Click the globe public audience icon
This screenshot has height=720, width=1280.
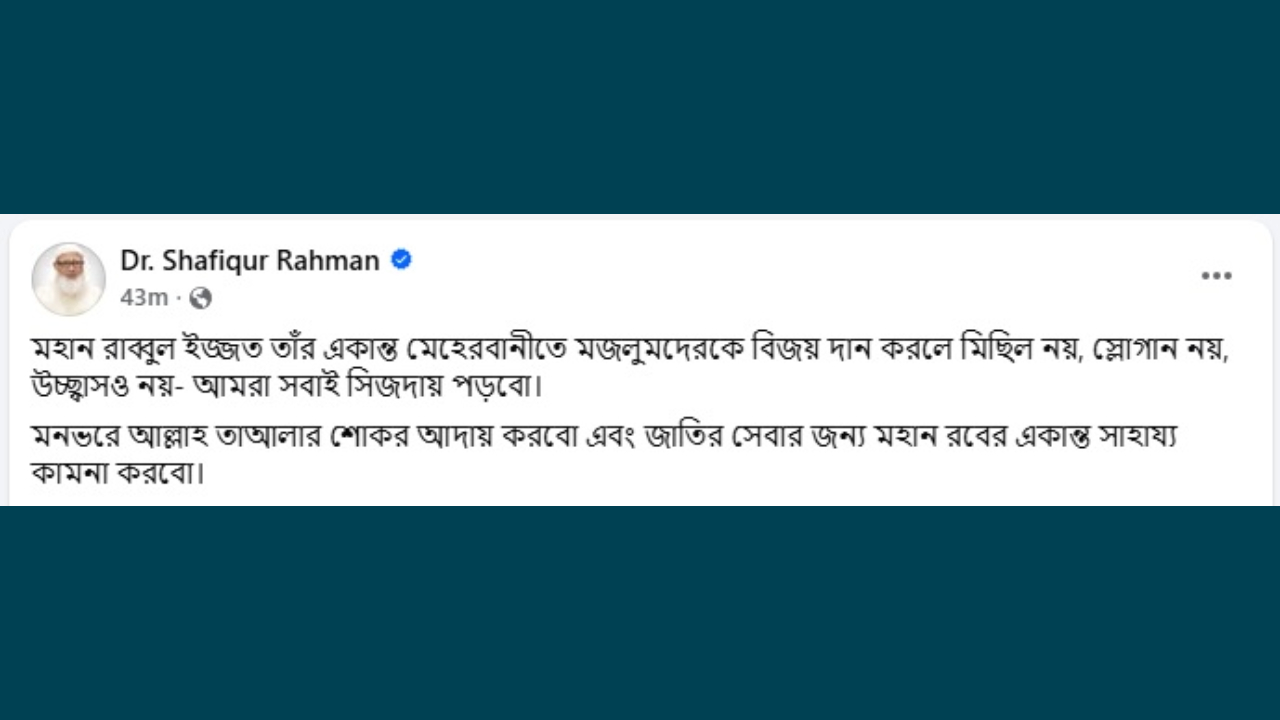tap(200, 297)
